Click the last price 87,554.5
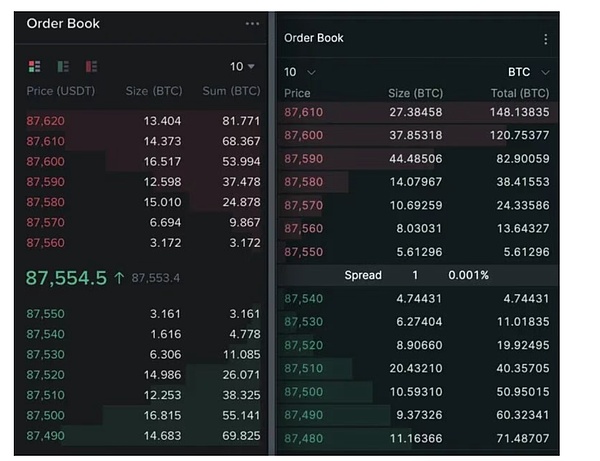The height and width of the screenshot is (461, 600). (x=66, y=277)
